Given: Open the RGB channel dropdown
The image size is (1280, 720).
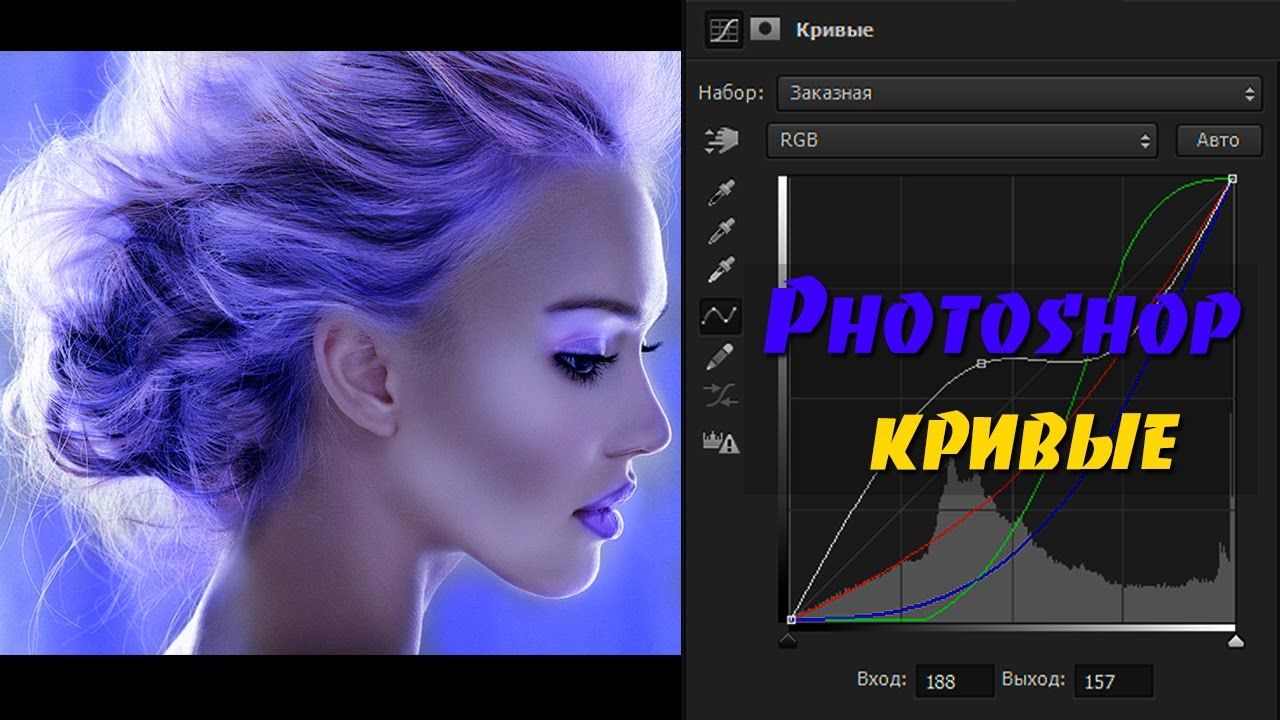Looking at the screenshot, I should tap(961, 141).
